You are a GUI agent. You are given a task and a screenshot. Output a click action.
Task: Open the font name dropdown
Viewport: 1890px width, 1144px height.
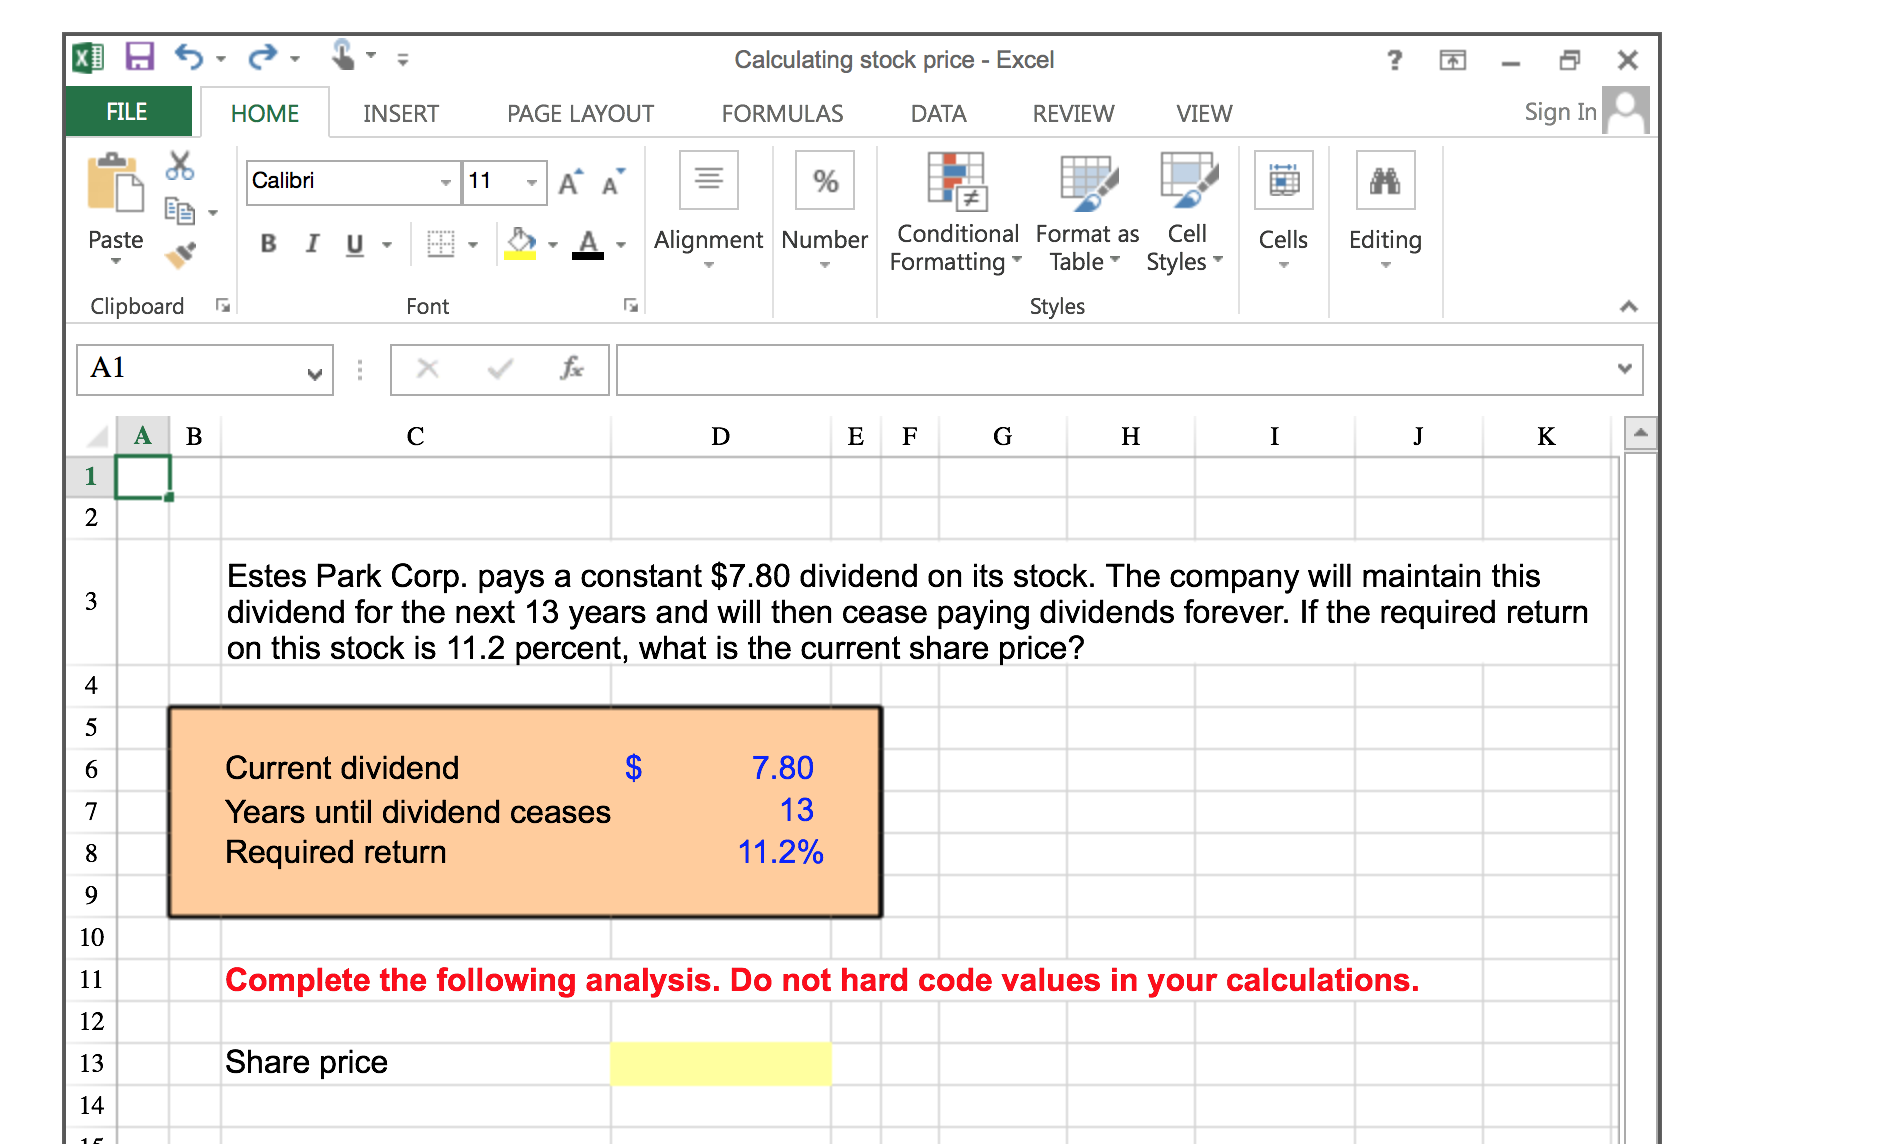point(446,182)
